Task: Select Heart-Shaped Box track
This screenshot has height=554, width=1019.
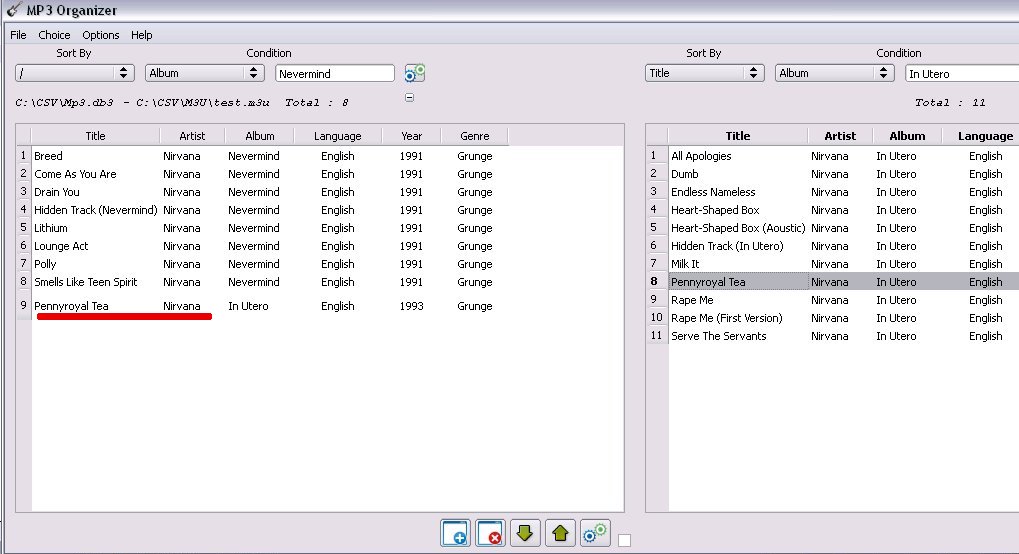Action: 715,210
